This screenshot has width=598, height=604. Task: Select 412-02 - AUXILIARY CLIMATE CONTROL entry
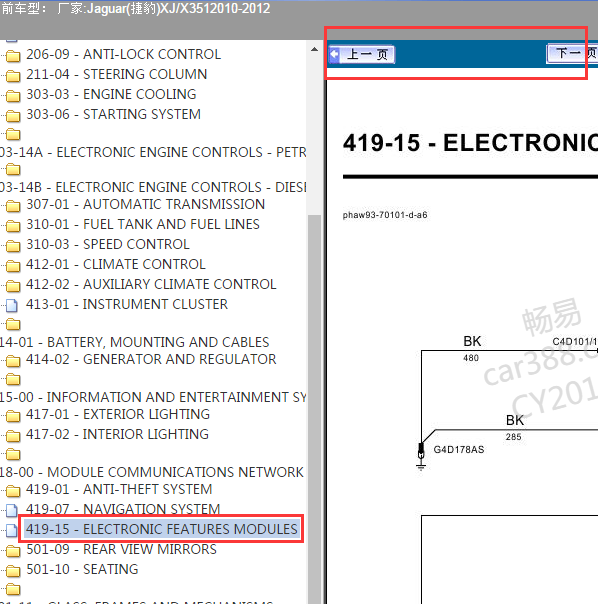[151, 284]
